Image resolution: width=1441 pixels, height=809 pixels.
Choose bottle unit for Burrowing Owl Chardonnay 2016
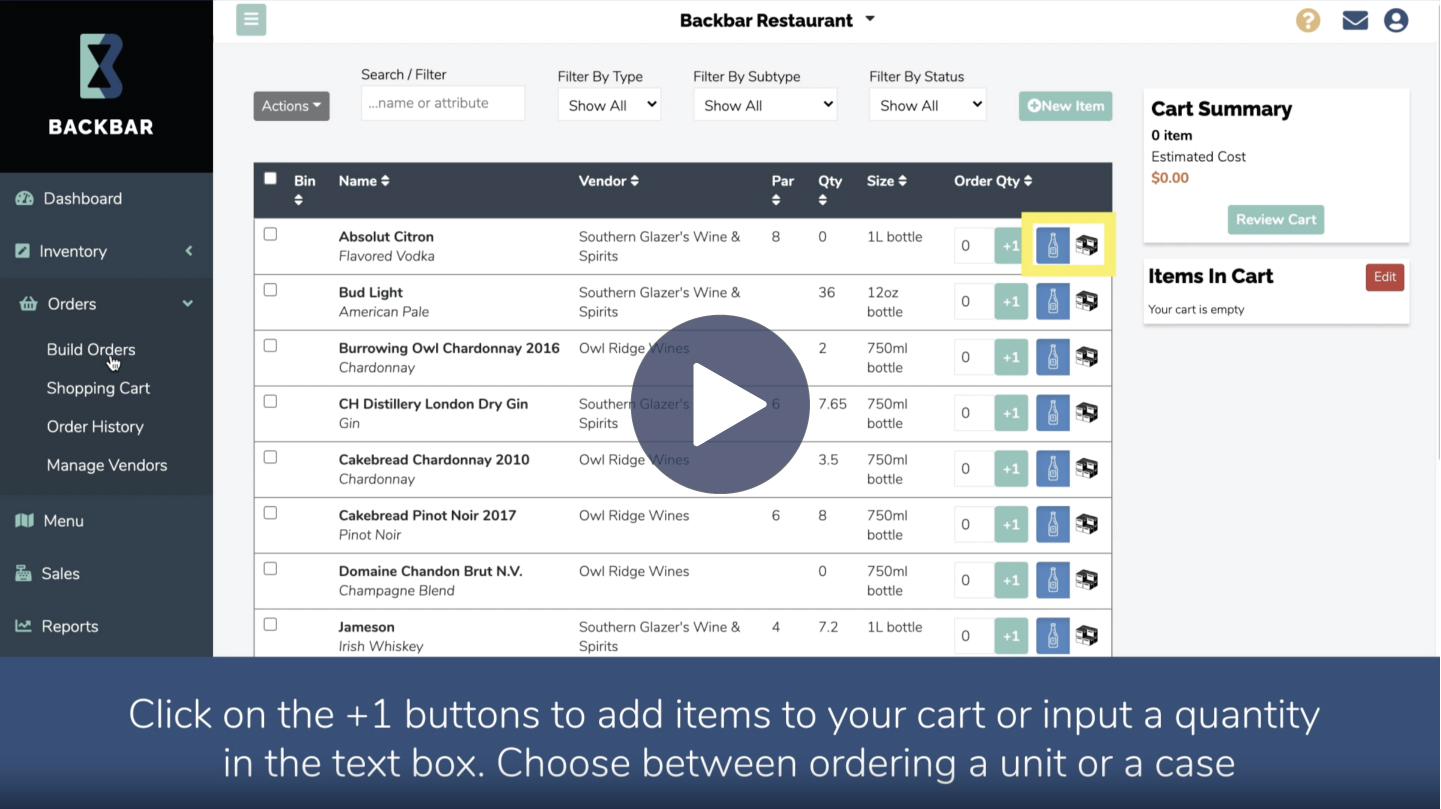1053,357
